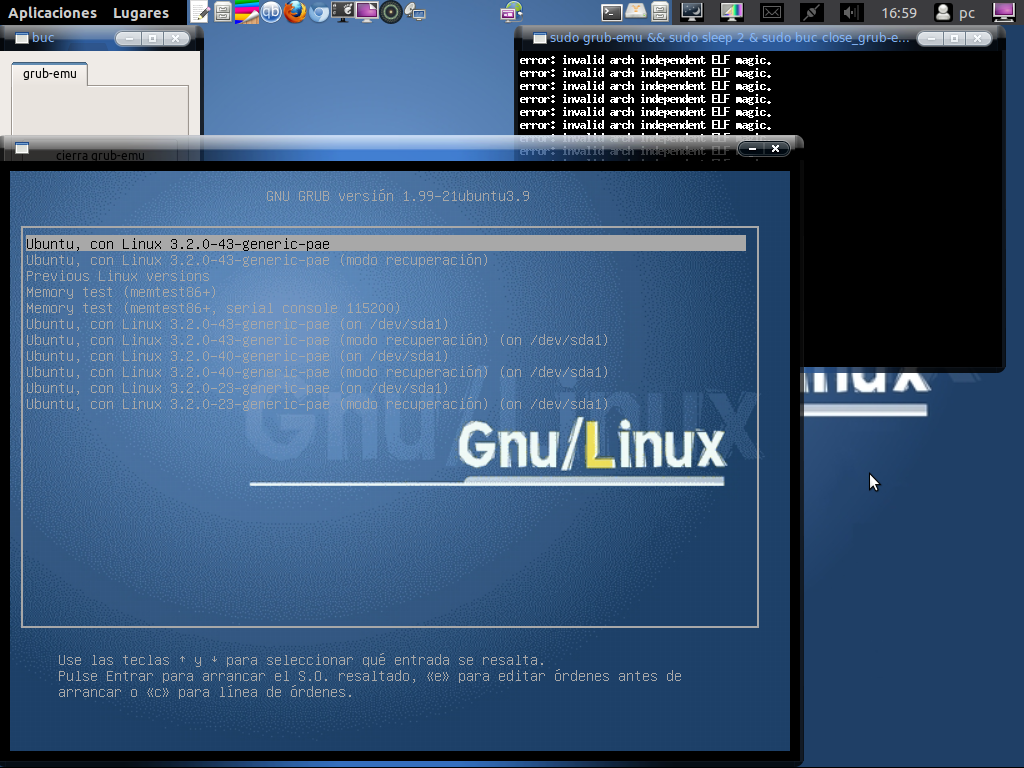
Task: Open the mail envelope tray icon
Action: [x=771, y=12]
